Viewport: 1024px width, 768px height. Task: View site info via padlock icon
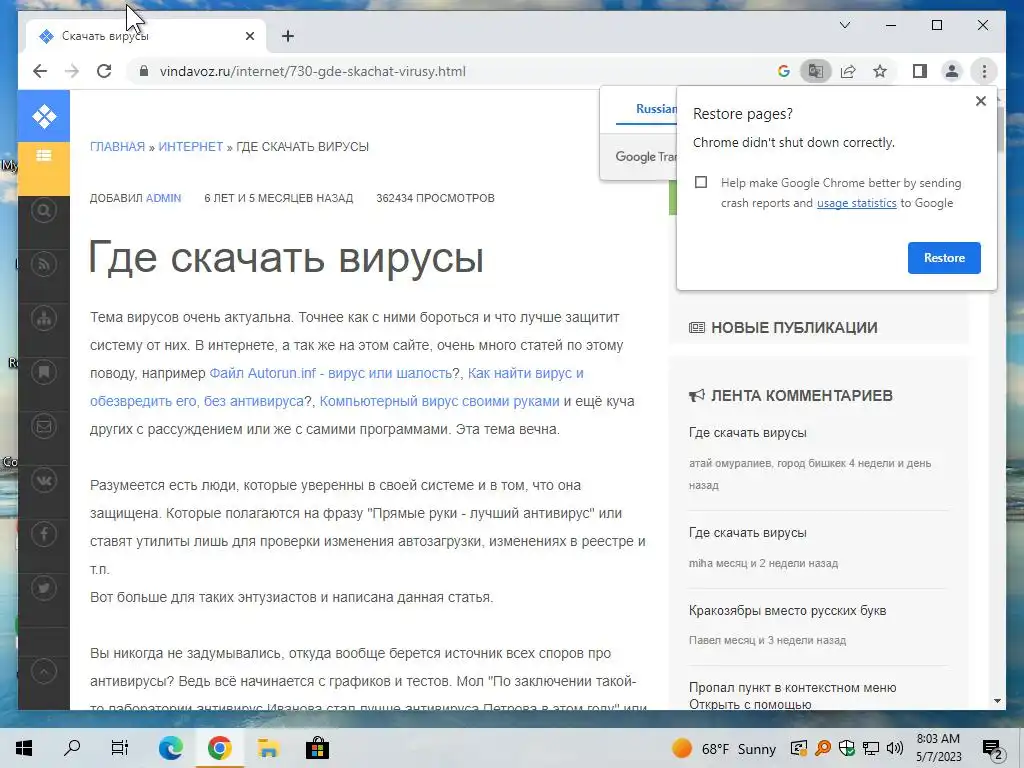click(x=144, y=71)
